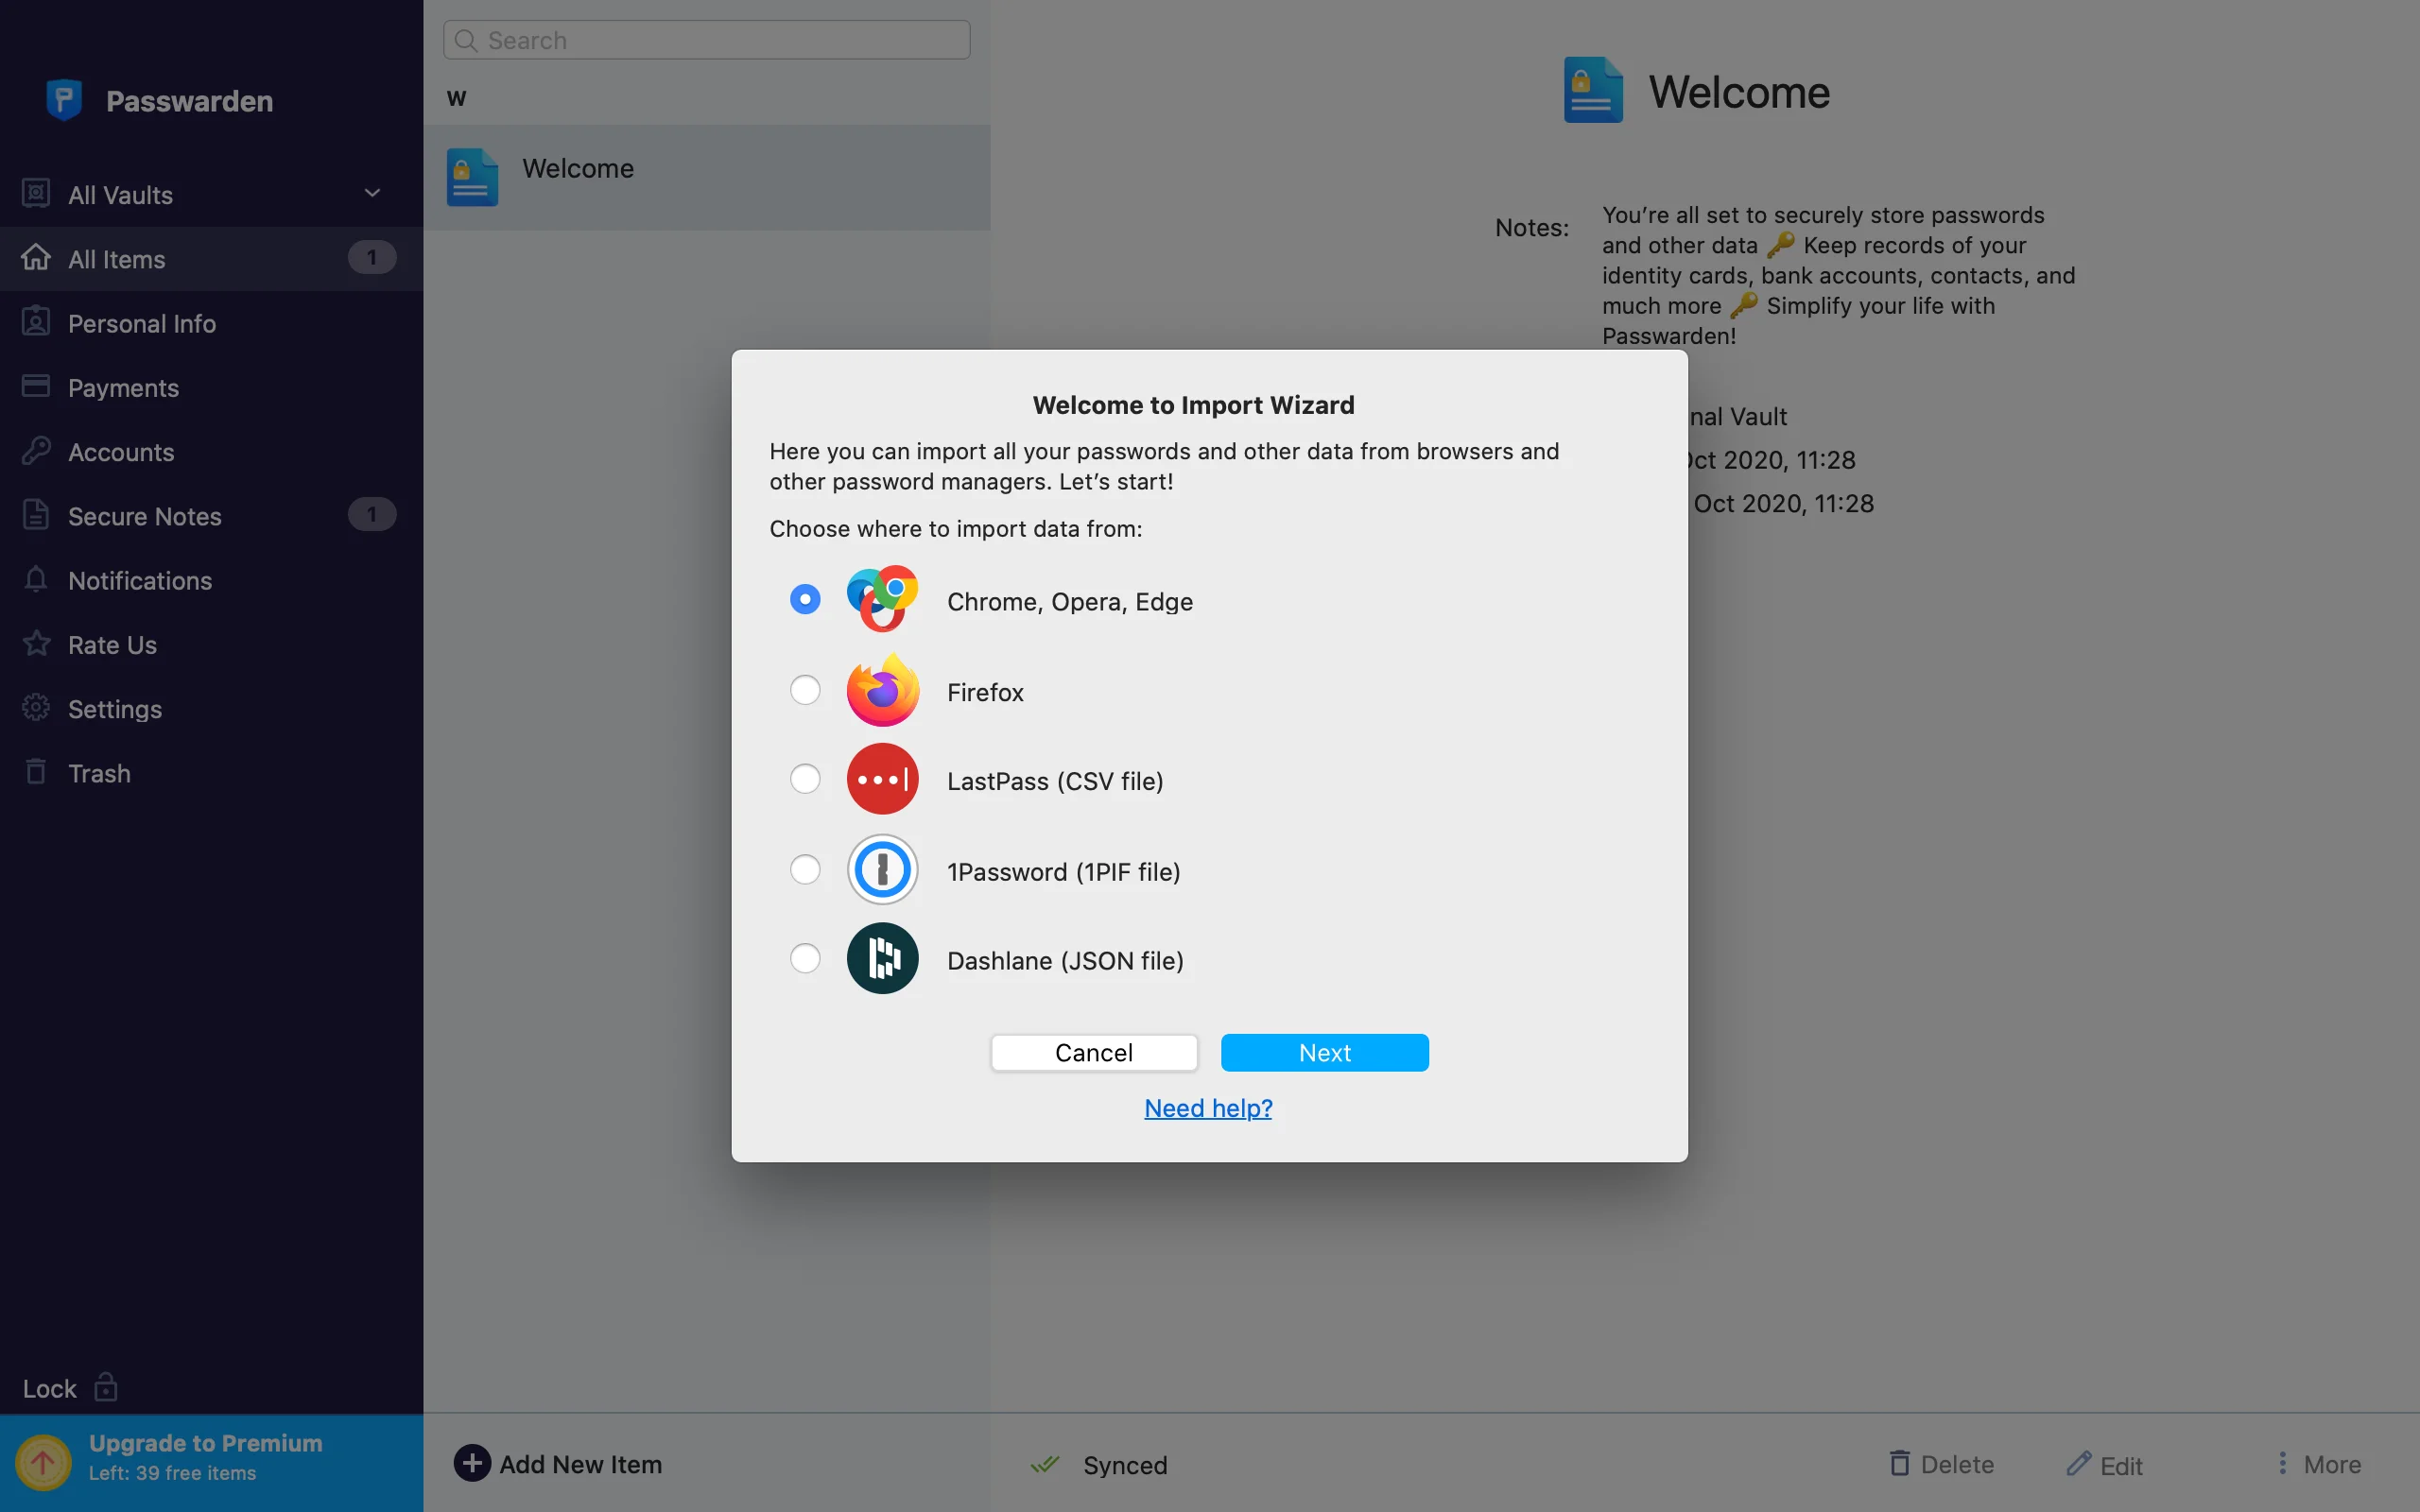The height and width of the screenshot is (1512, 2420).
Task: Choose the Chrome, Opera, Edge radio button
Action: pos(805,599)
